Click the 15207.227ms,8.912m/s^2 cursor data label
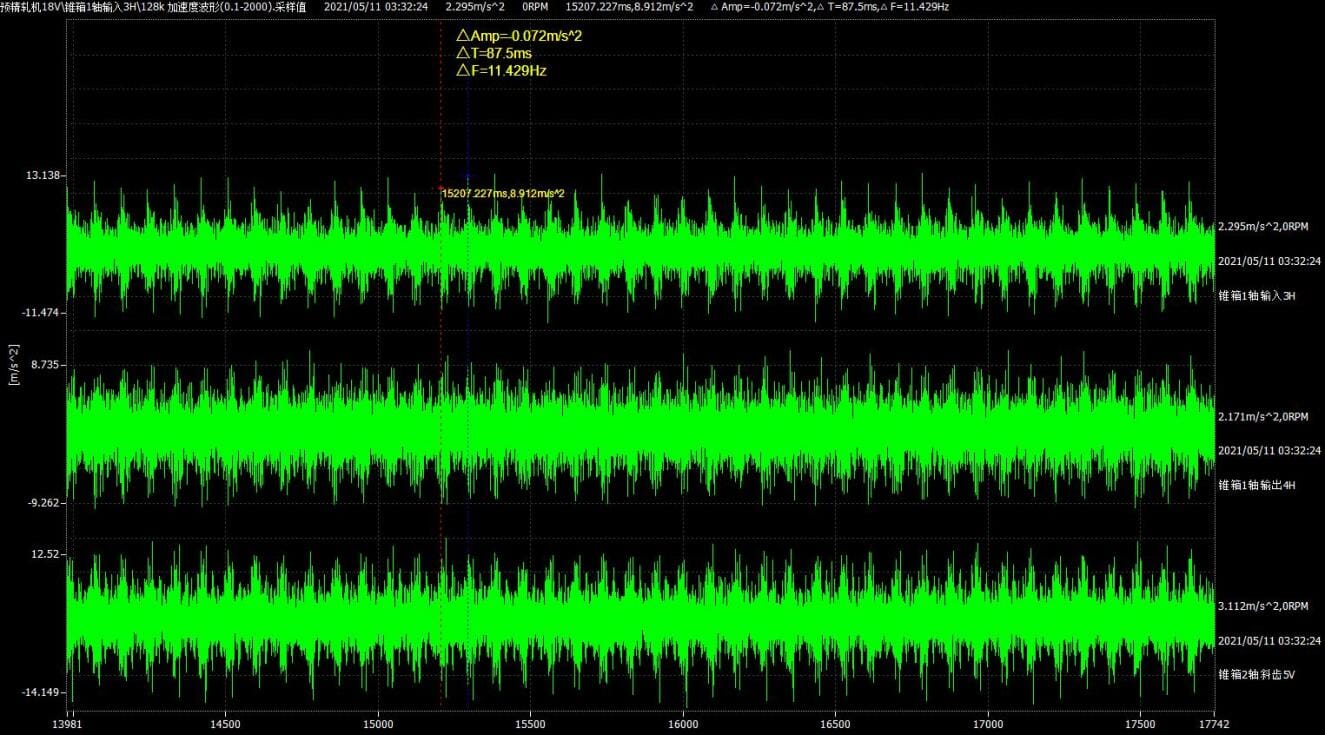This screenshot has width=1325, height=735. [509, 193]
